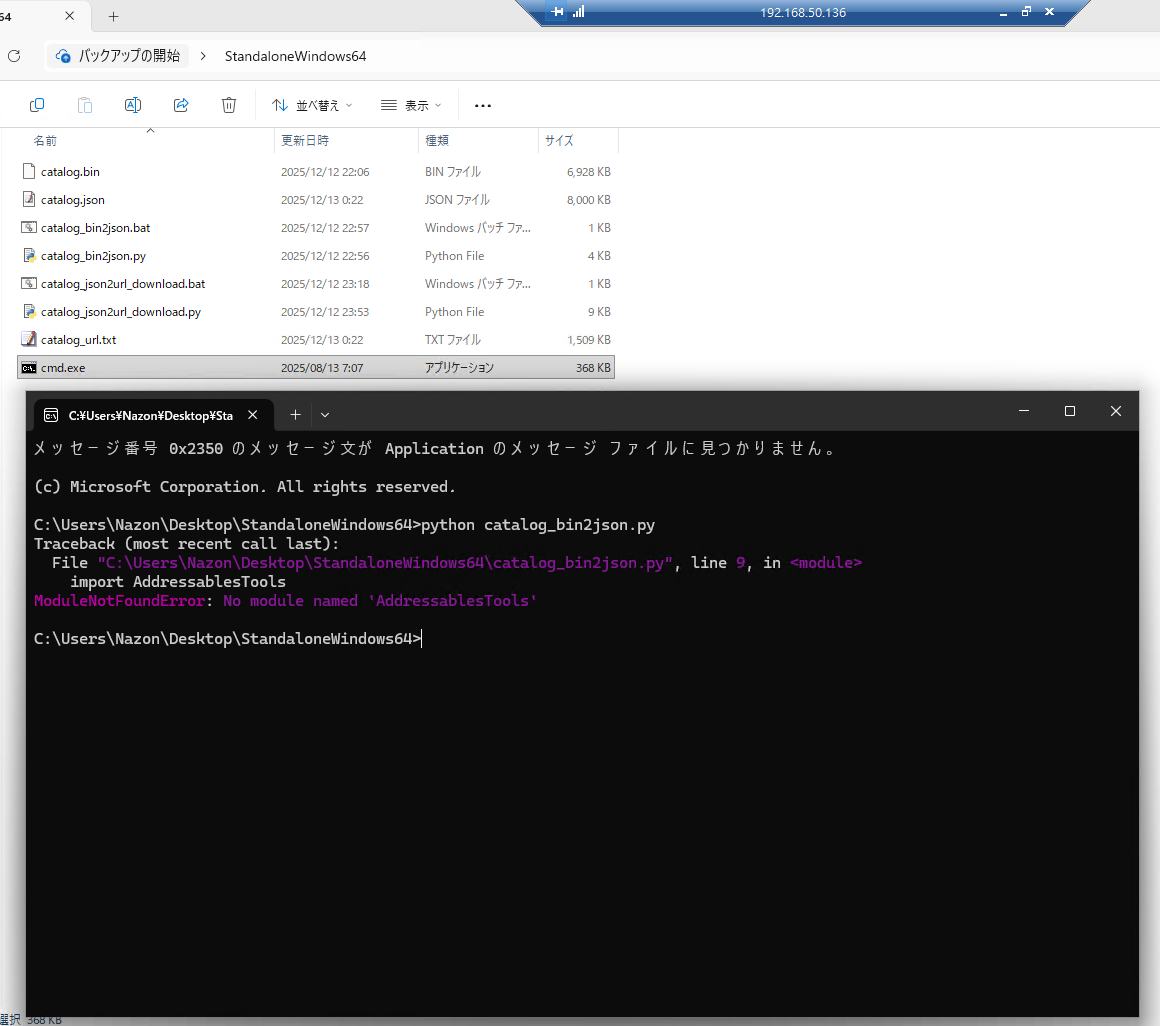Sort files by 更新日時 column header
This screenshot has height=1026, width=1160.
(x=305, y=141)
